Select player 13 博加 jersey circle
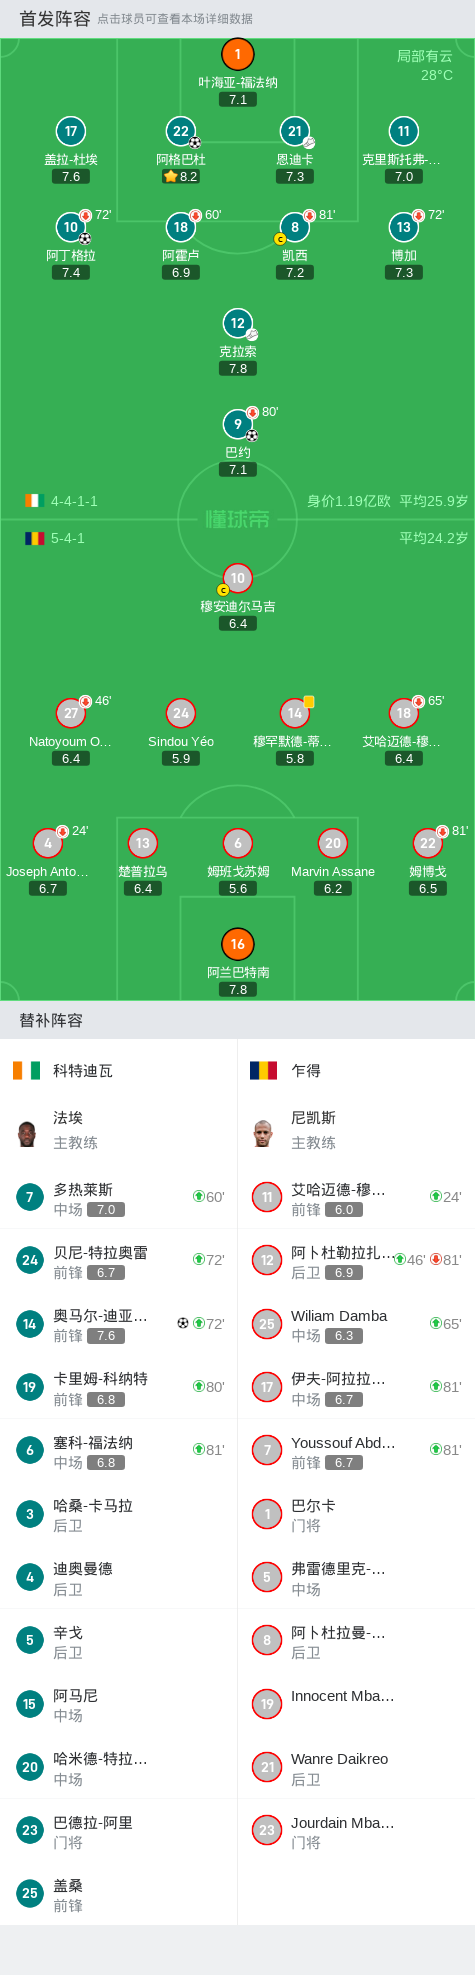 click(404, 227)
